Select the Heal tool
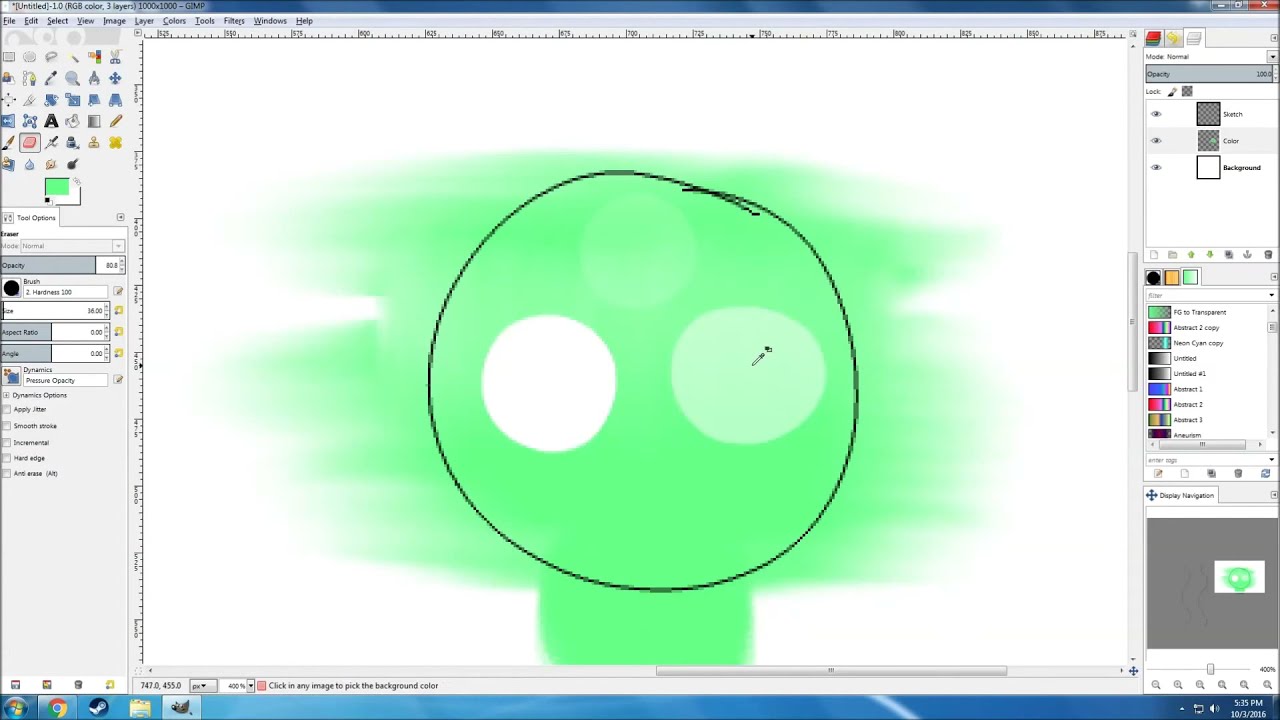The image size is (1280, 720). click(x=115, y=143)
